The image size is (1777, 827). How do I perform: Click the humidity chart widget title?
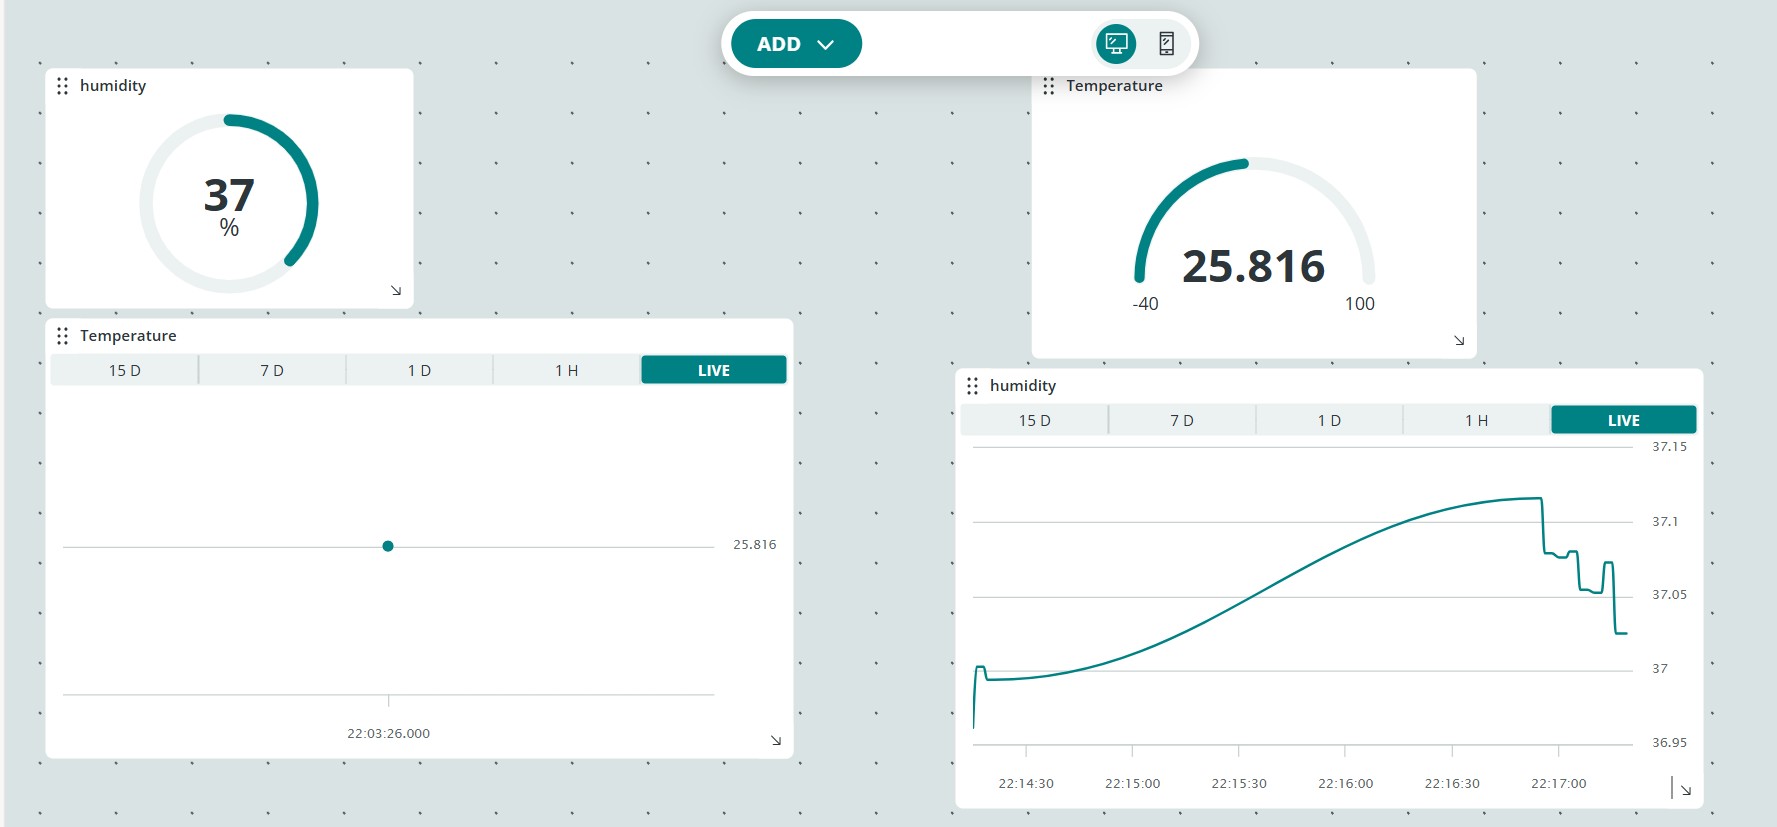coord(1023,386)
